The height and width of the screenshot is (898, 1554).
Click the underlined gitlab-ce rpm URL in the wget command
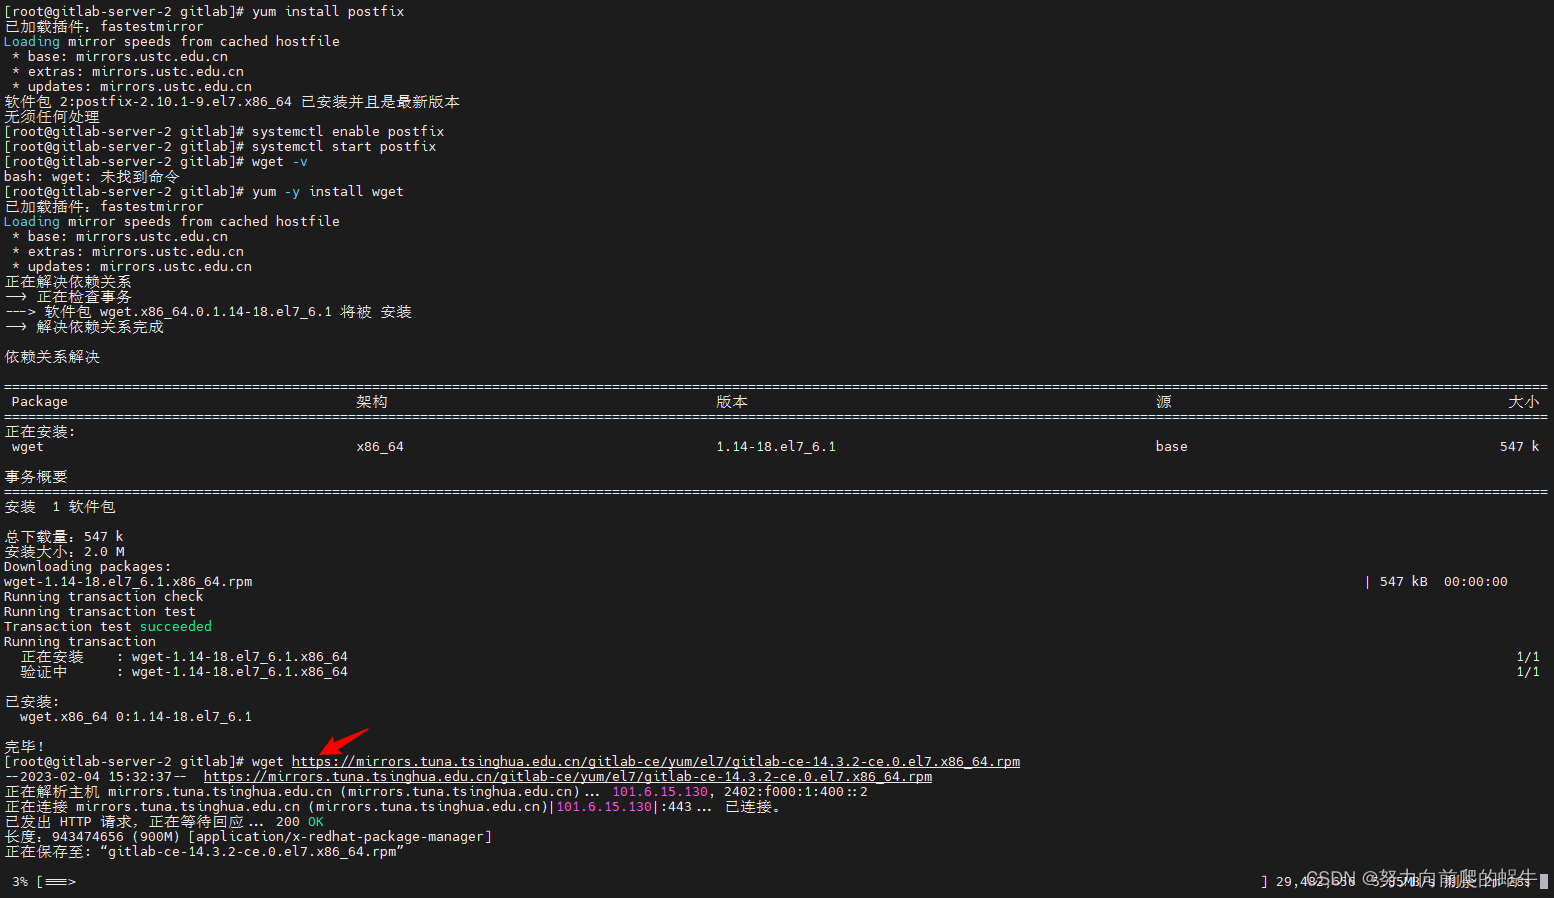tap(656, 762)
